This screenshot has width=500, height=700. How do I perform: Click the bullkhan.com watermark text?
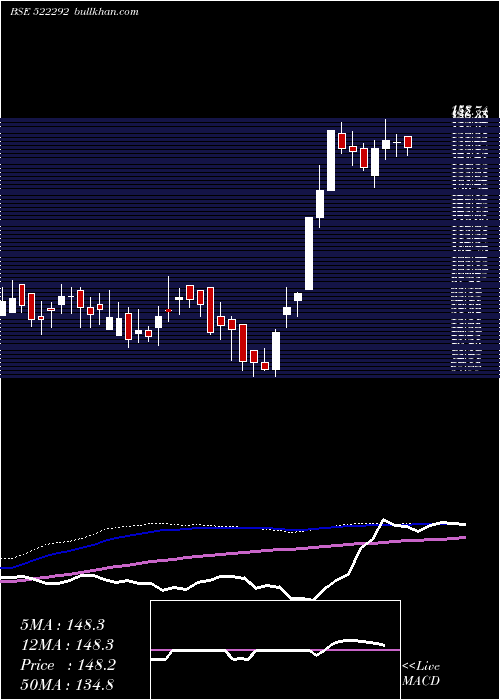[105, 12]
